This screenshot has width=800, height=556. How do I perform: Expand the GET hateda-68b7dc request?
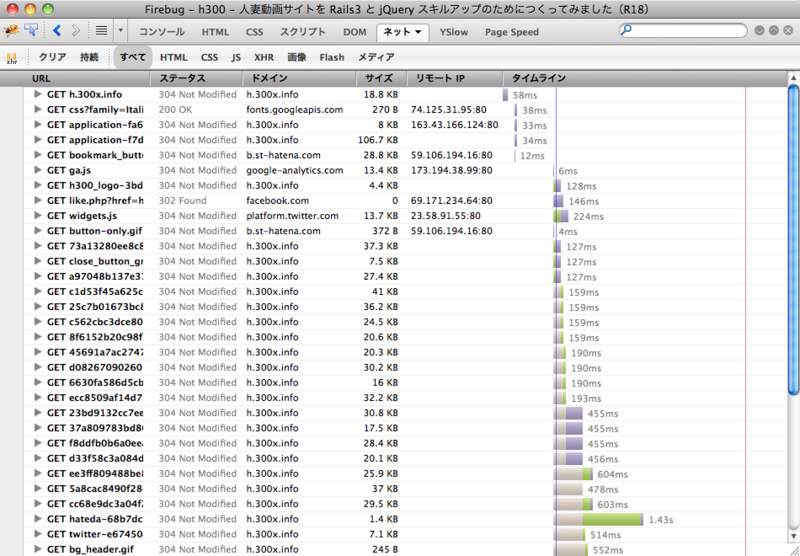tap(38, 519)
